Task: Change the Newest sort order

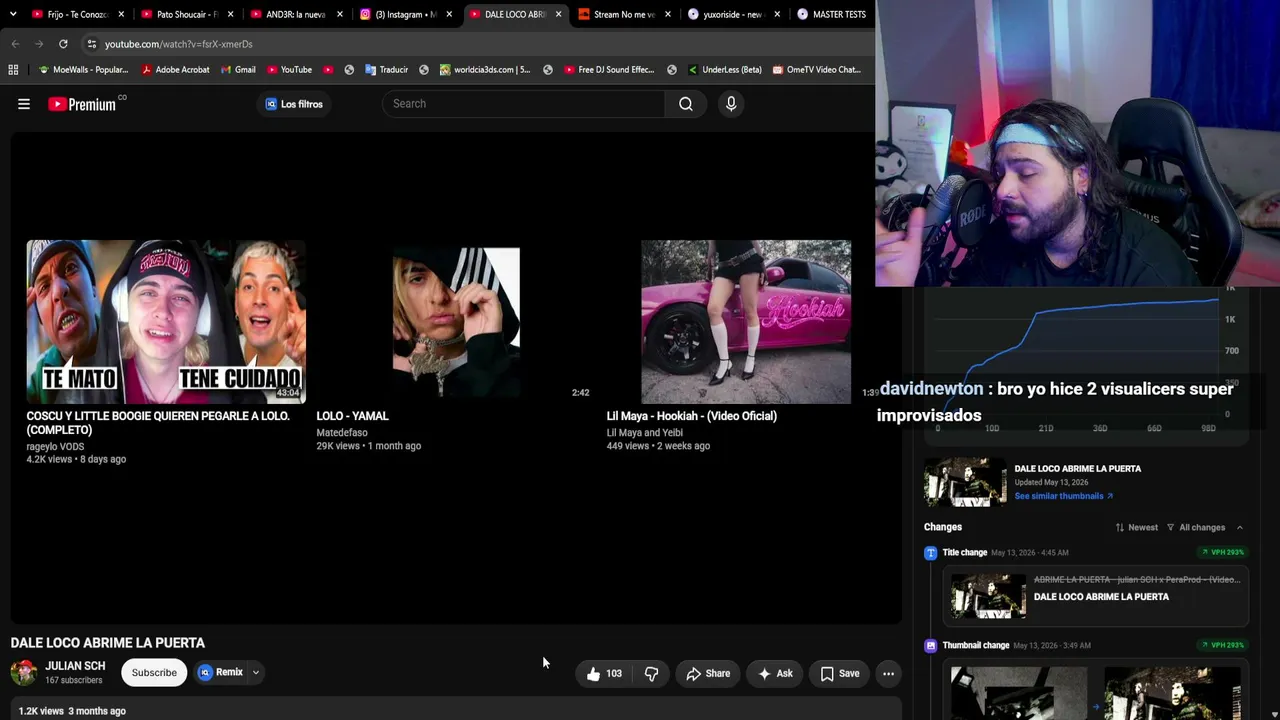Action: pos(1137,528)
